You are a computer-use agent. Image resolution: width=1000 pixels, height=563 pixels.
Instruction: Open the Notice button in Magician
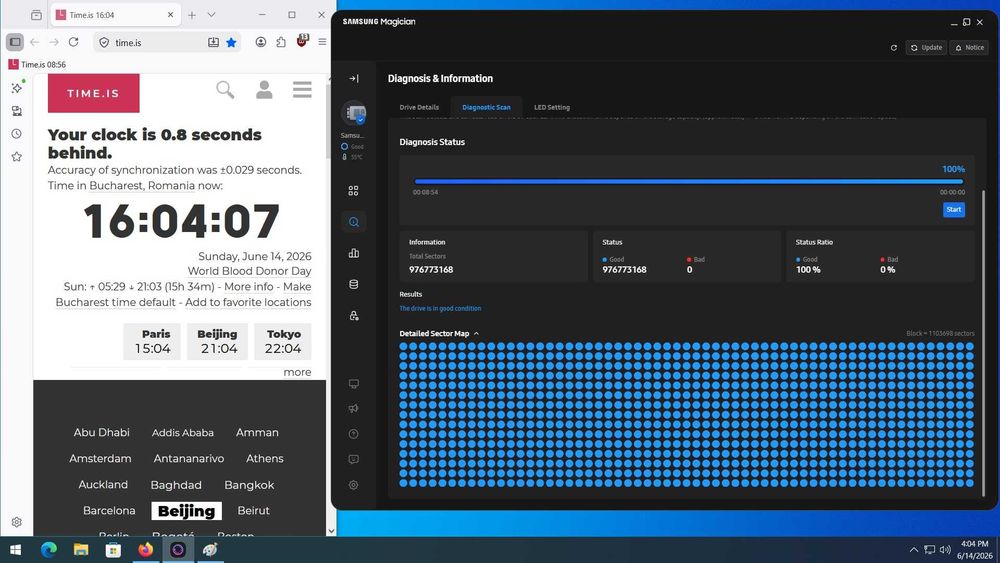[x=969, y=48]
